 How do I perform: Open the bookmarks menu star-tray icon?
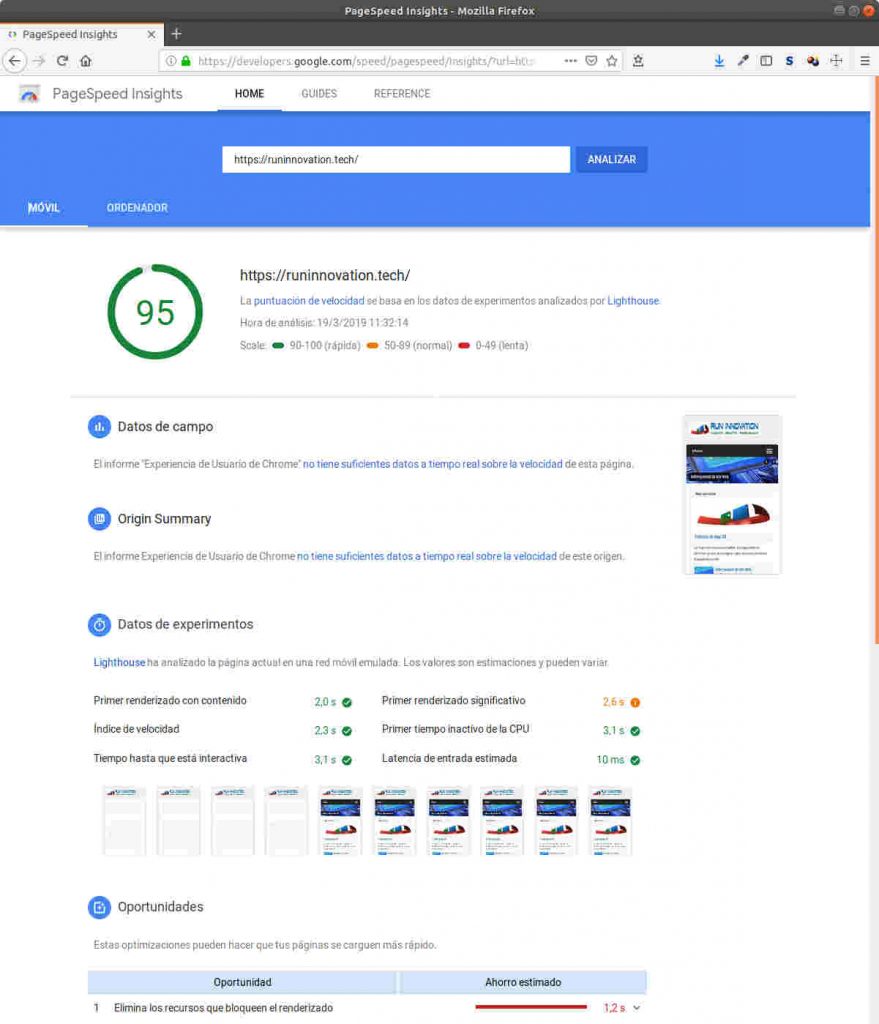click(x=638, y=61)
